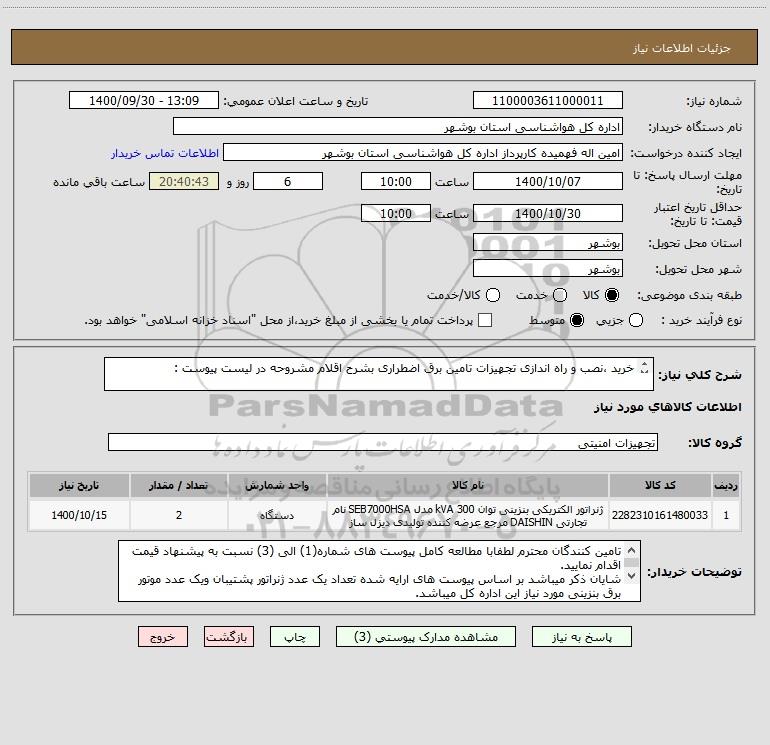Click the ردیف column header
The width and height of the screenshot is (770, 745).
coord(726,486)
